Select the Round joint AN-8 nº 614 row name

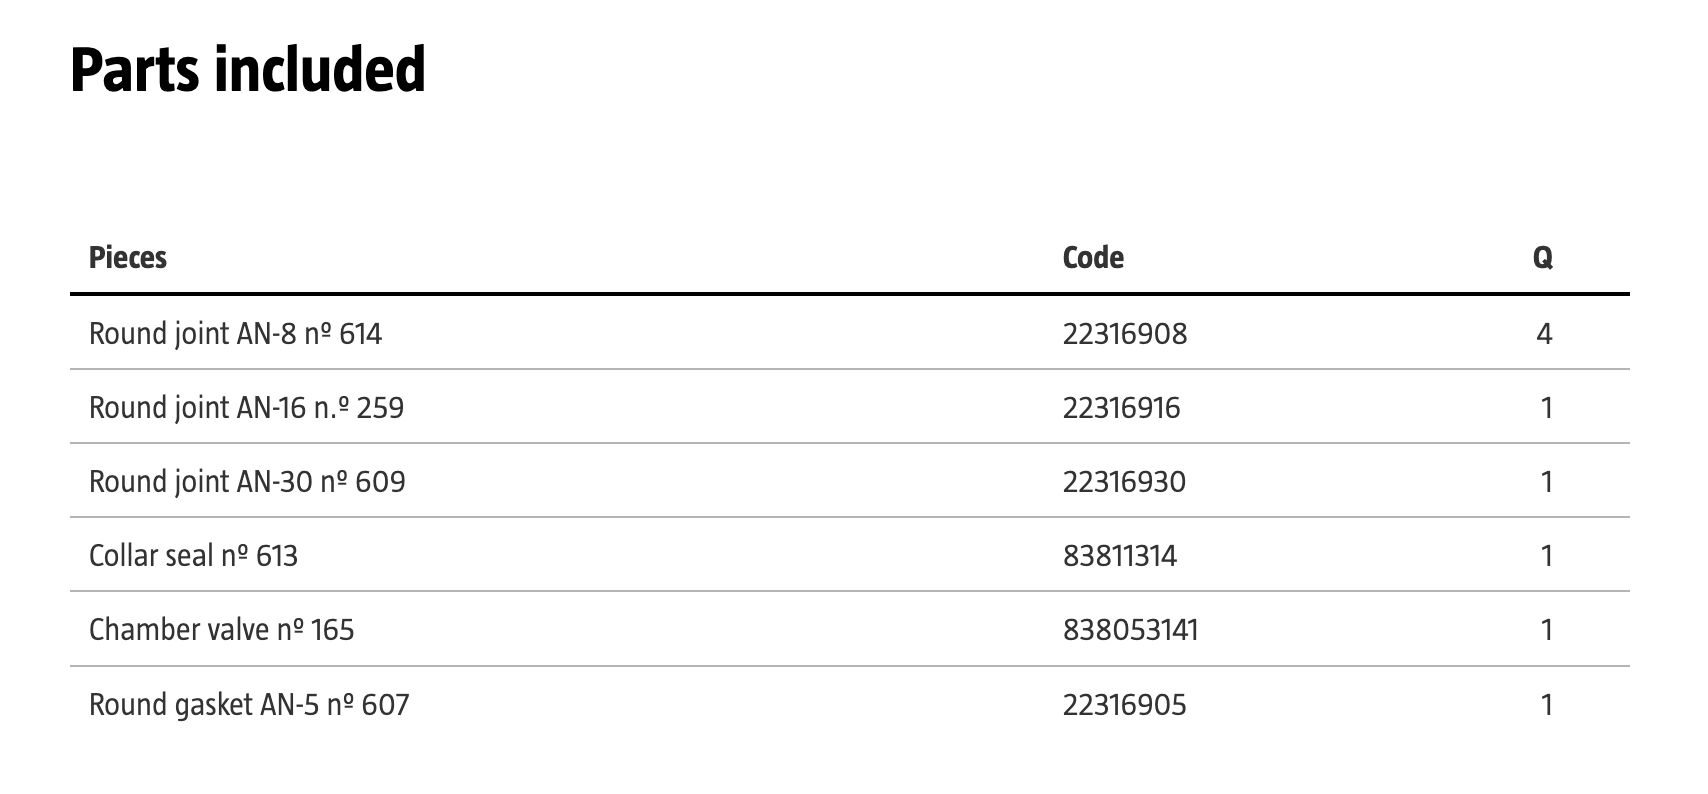pyautogui.click(x=235, y=333)
